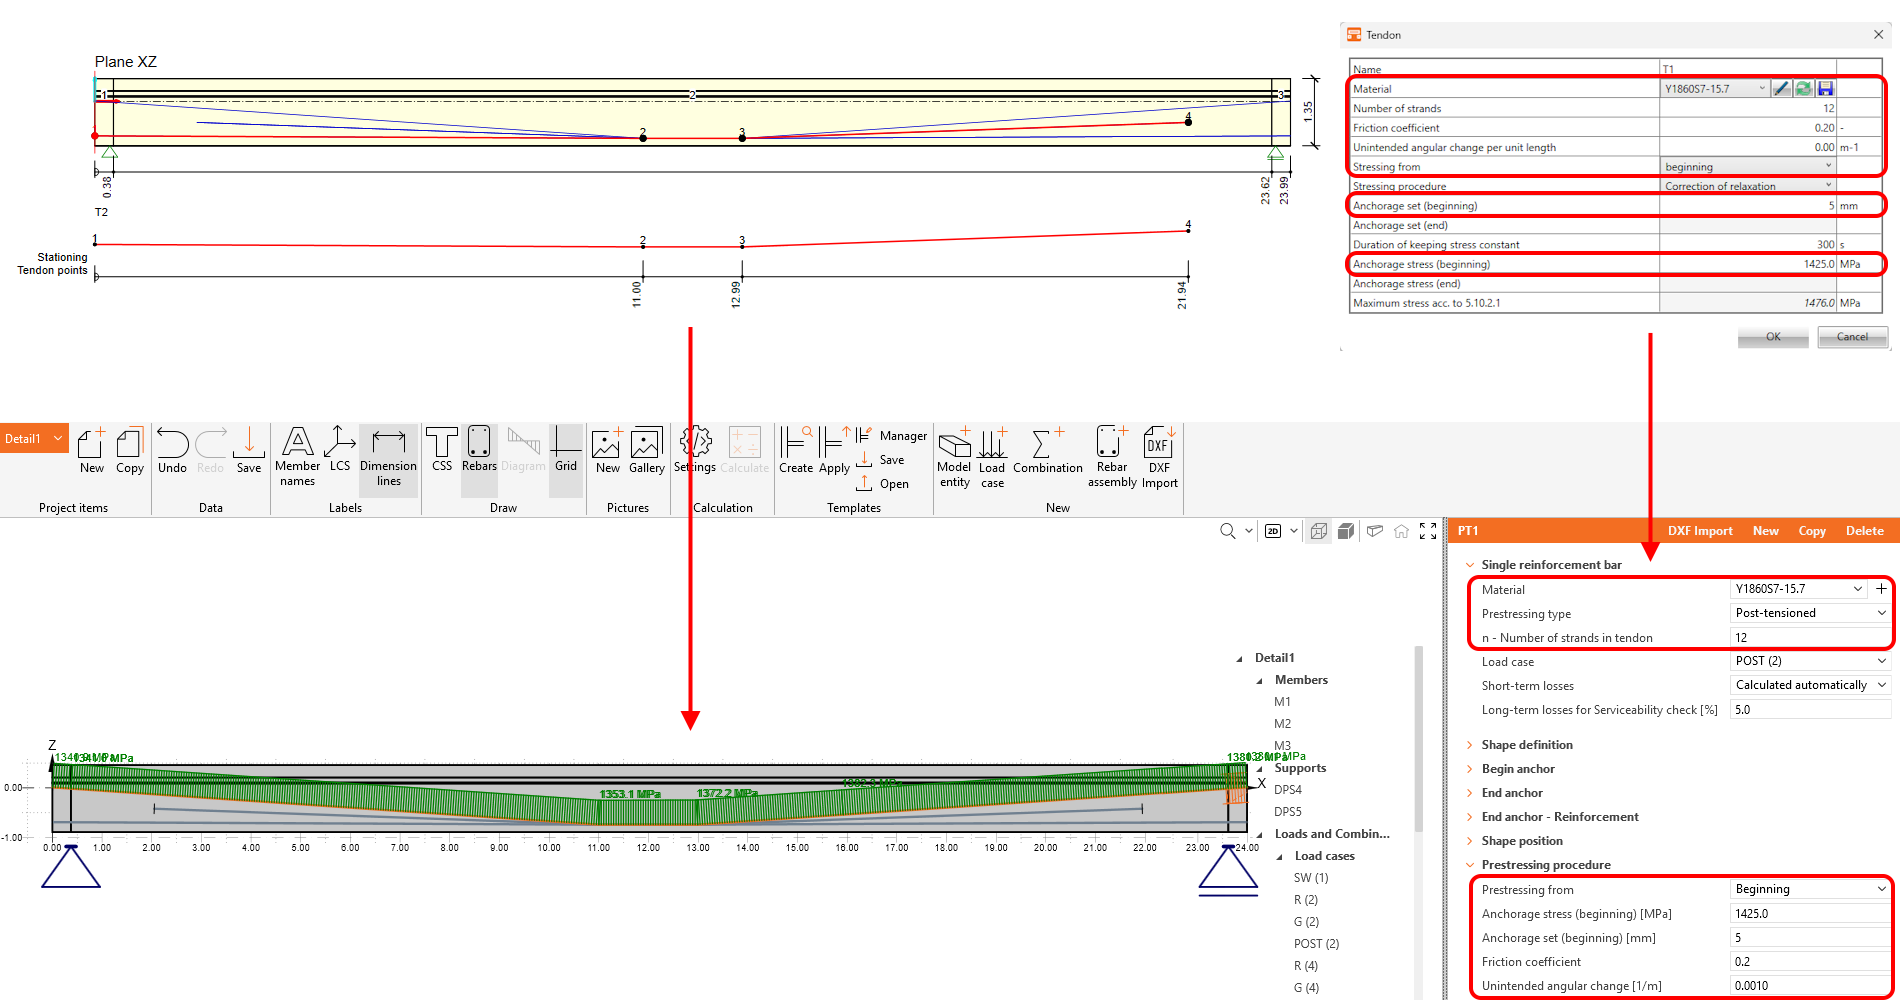Open the Short-term losses dropdown
Viewport: 1900px width, 1000px height.
coord(1810,685)
